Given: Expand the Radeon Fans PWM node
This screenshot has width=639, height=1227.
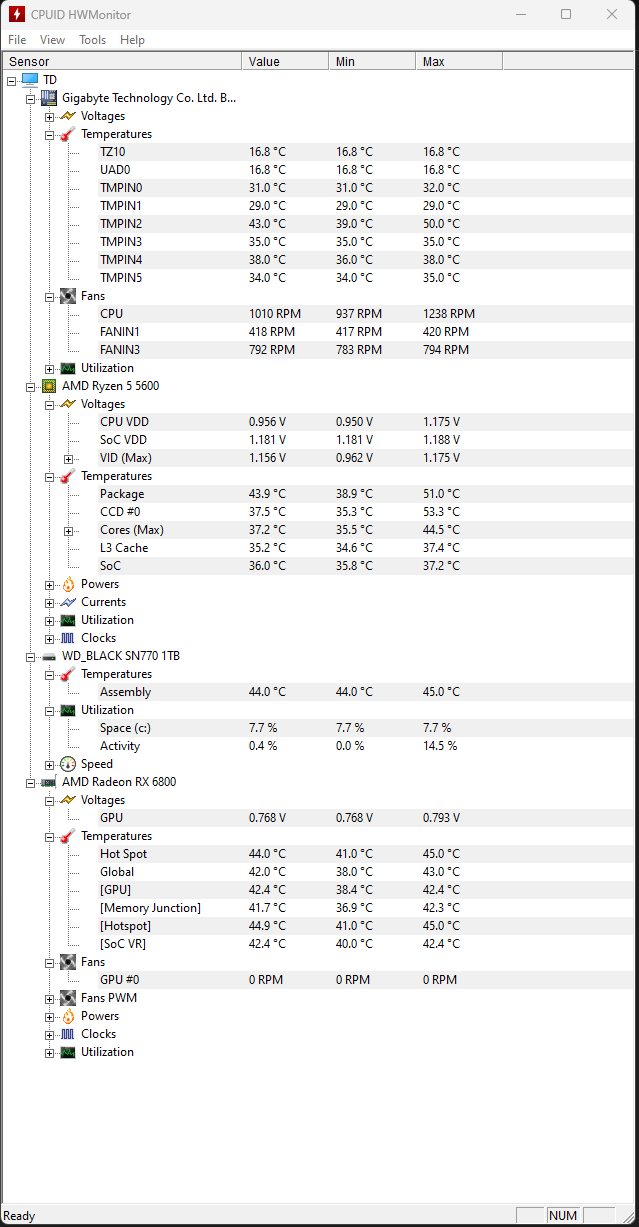Looking at the screenshot, I should click(49, 998).
